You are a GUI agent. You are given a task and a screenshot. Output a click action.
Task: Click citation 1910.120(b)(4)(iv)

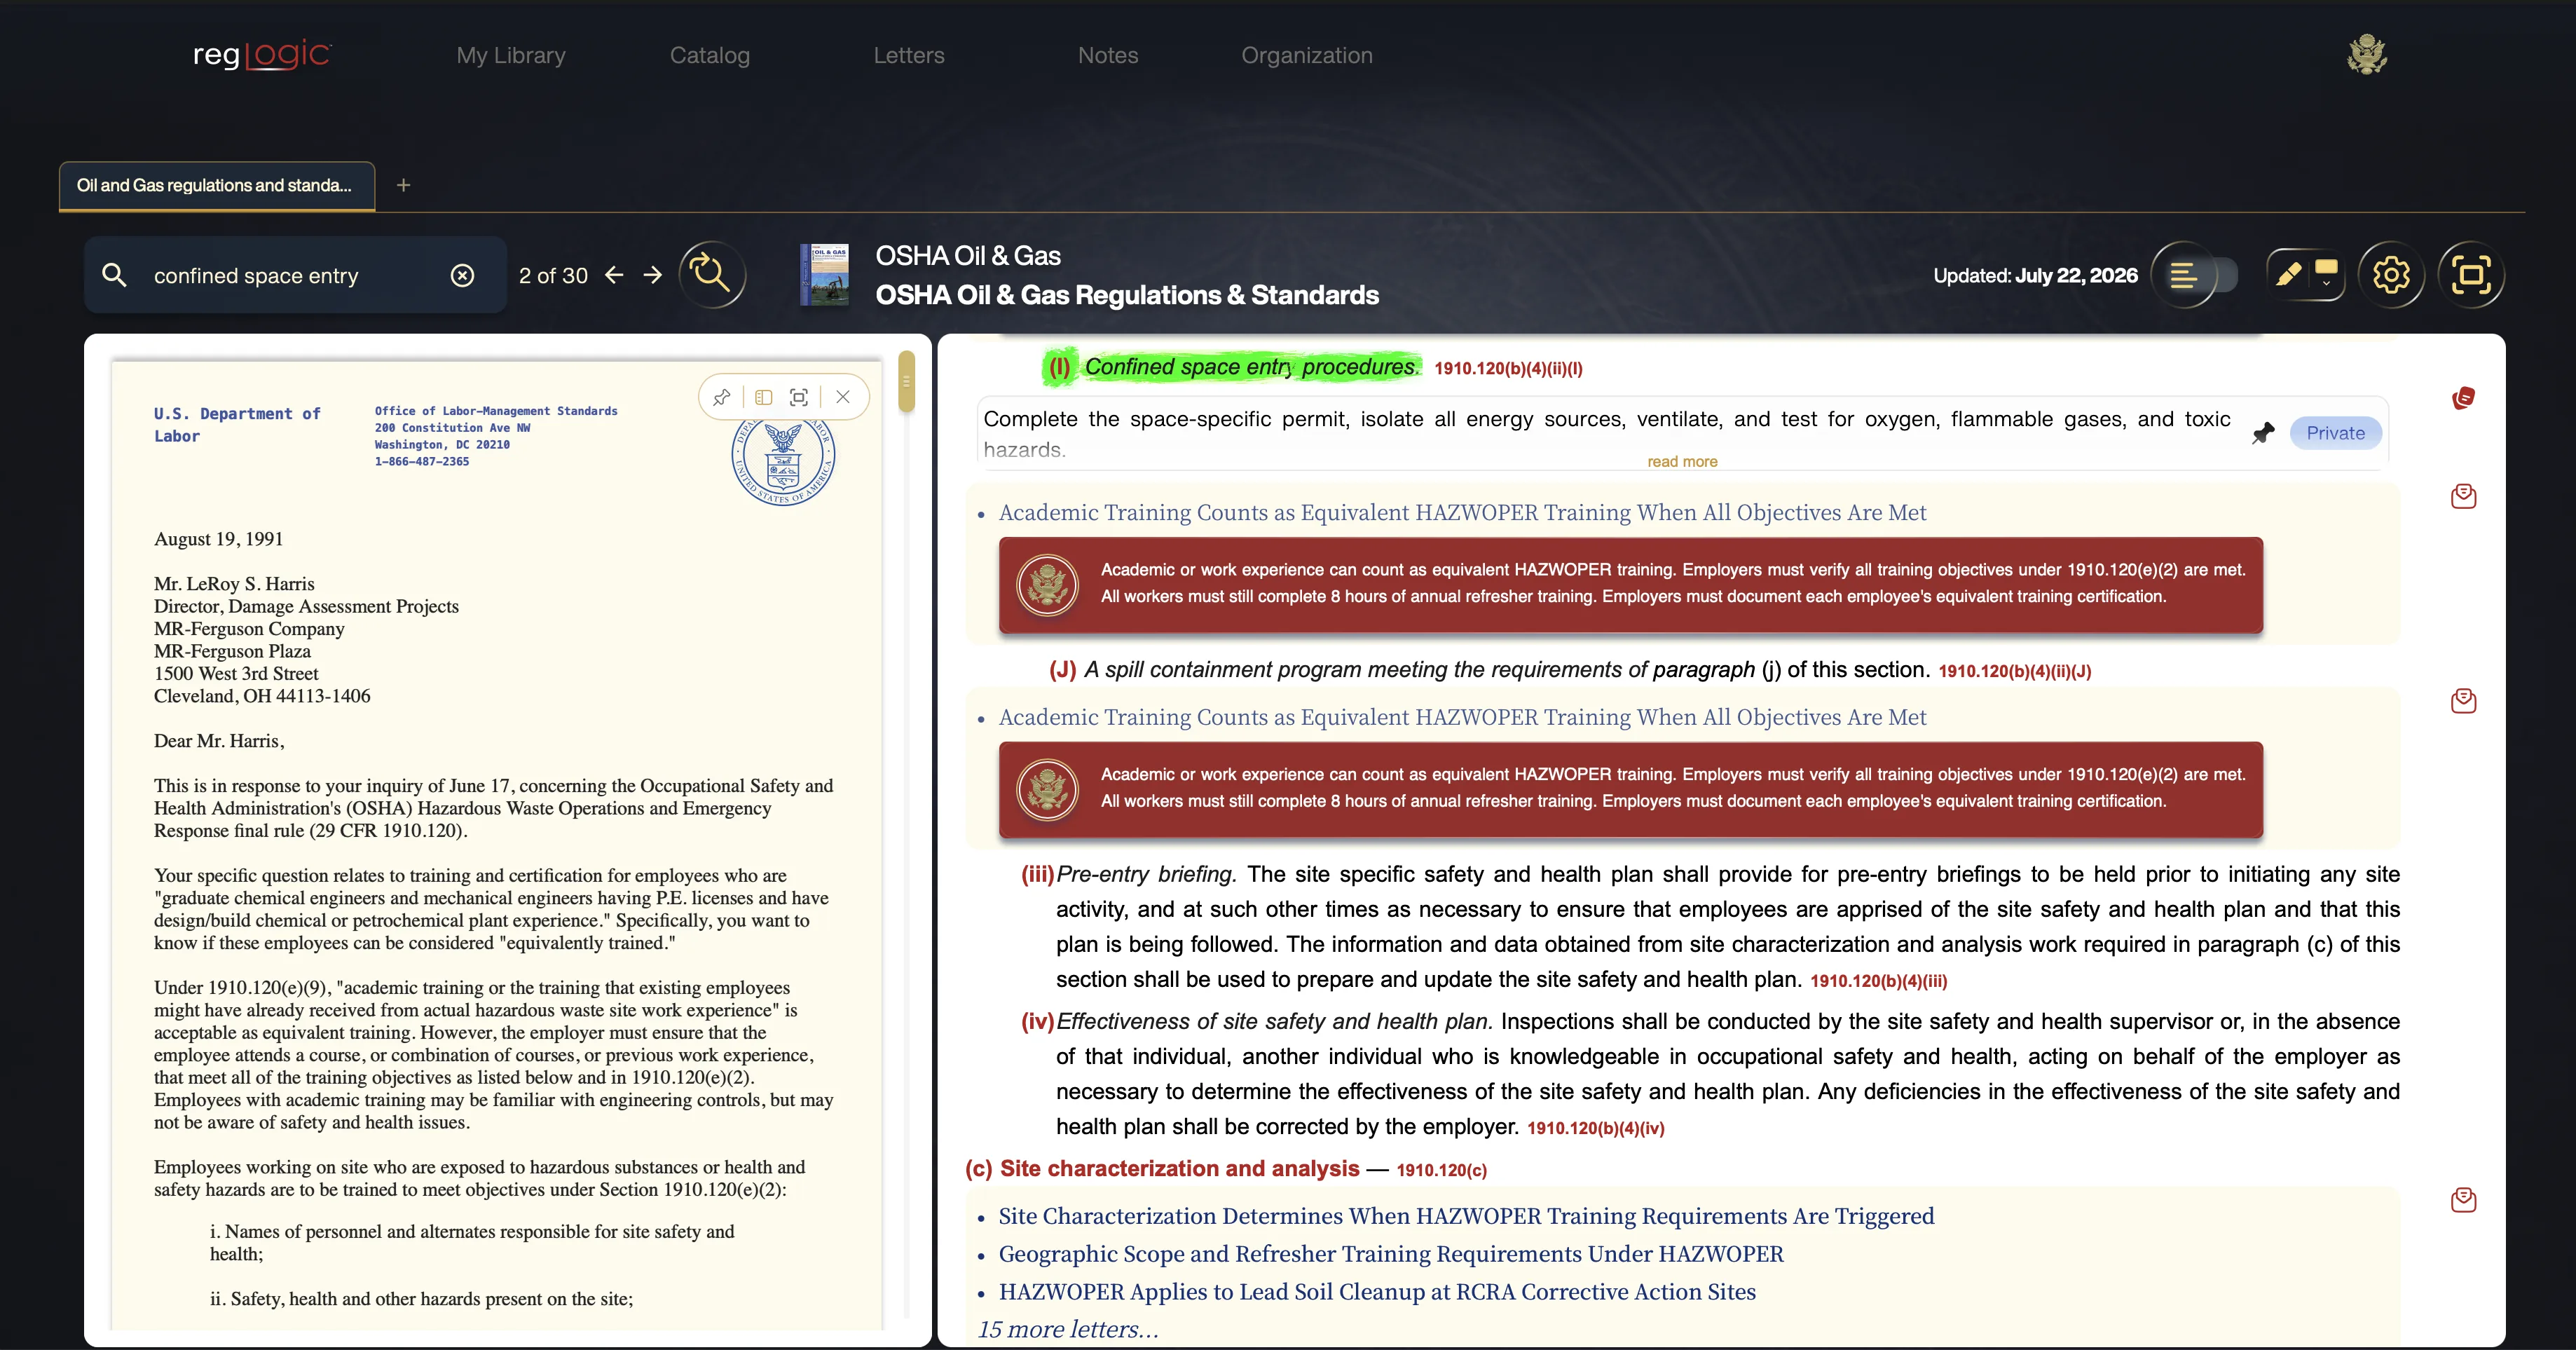point(1595,1129)
